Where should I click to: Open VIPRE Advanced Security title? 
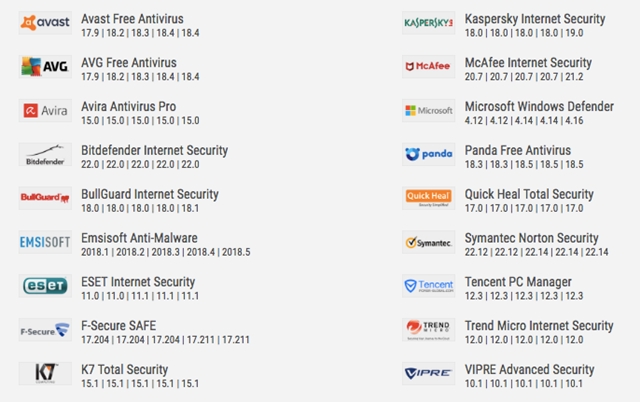529,370
